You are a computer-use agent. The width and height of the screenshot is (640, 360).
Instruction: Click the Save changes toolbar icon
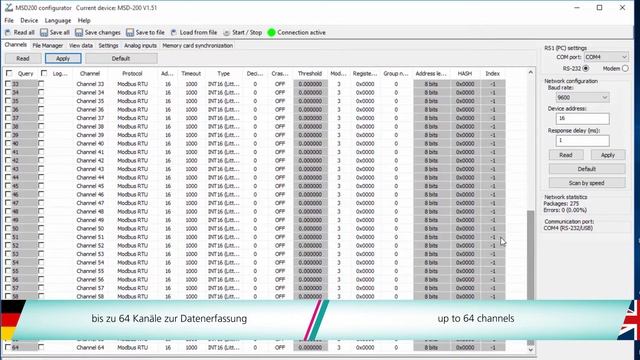[79, 32]
